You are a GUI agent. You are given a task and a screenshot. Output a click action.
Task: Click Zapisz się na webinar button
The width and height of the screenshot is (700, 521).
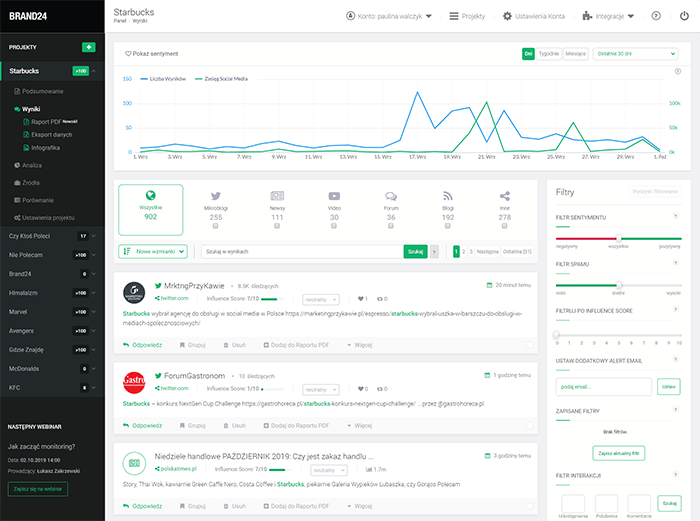point(38,489)
